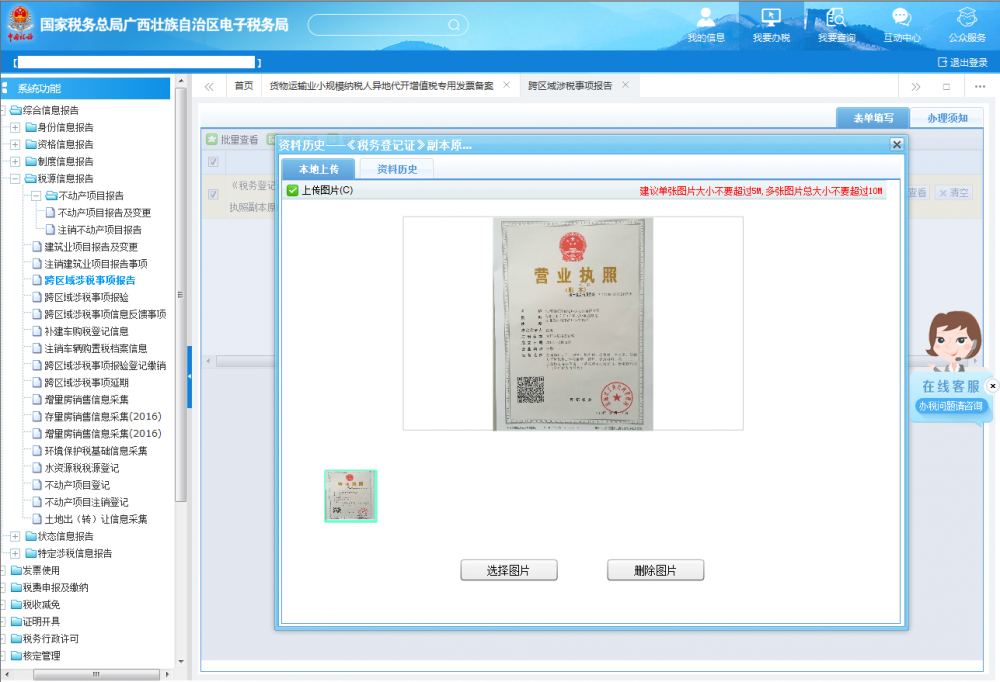Viewport: 1000px width, 682px height.
Task: Select the uploaded license thumbnail
Action: pos(350,496)
